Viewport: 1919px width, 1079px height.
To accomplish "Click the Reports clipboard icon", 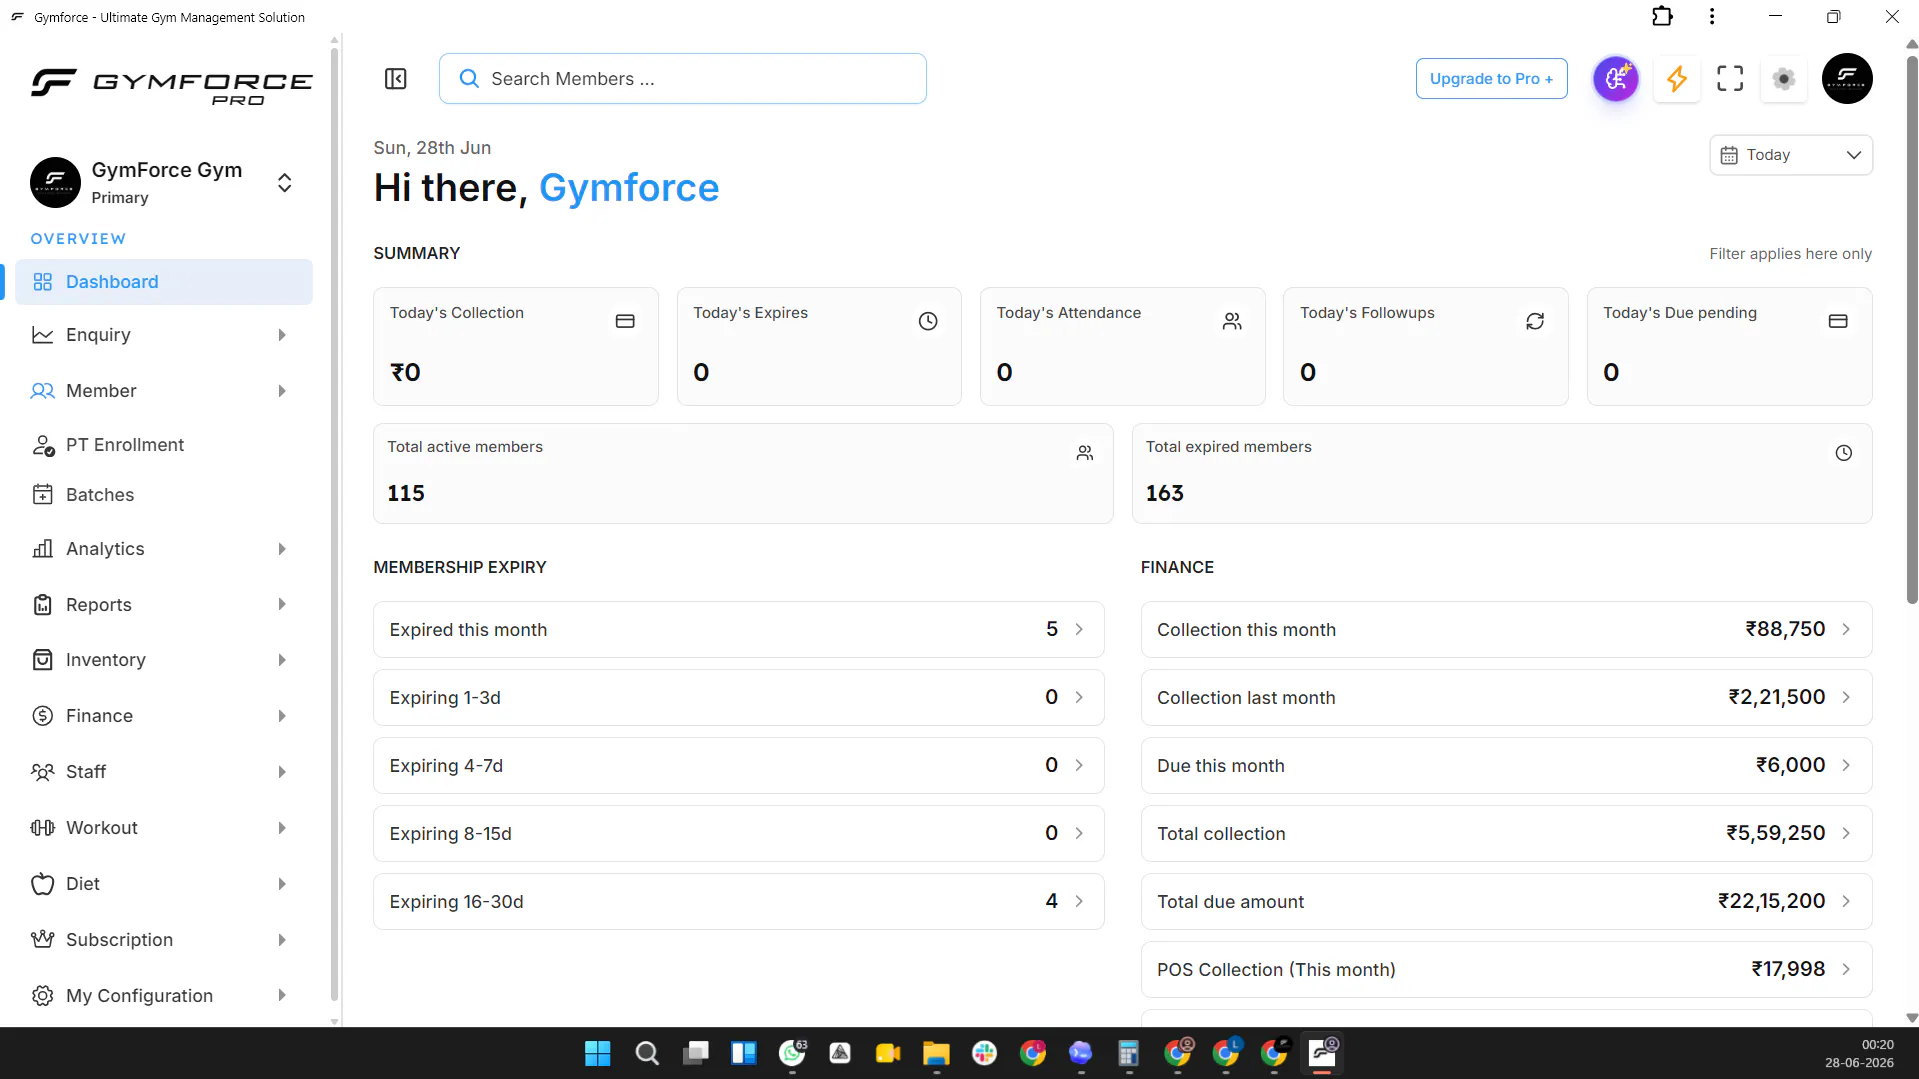I will click(42, 605).
